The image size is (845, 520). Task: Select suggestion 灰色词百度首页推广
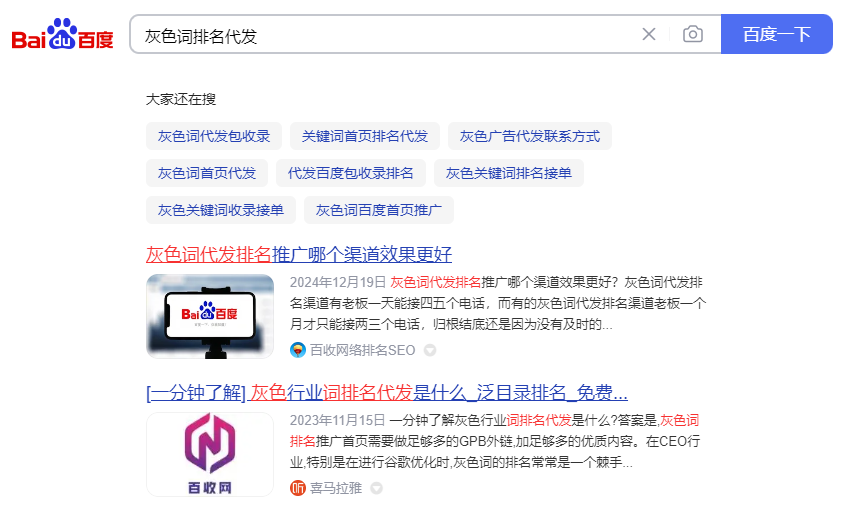(x=379, y=210)
